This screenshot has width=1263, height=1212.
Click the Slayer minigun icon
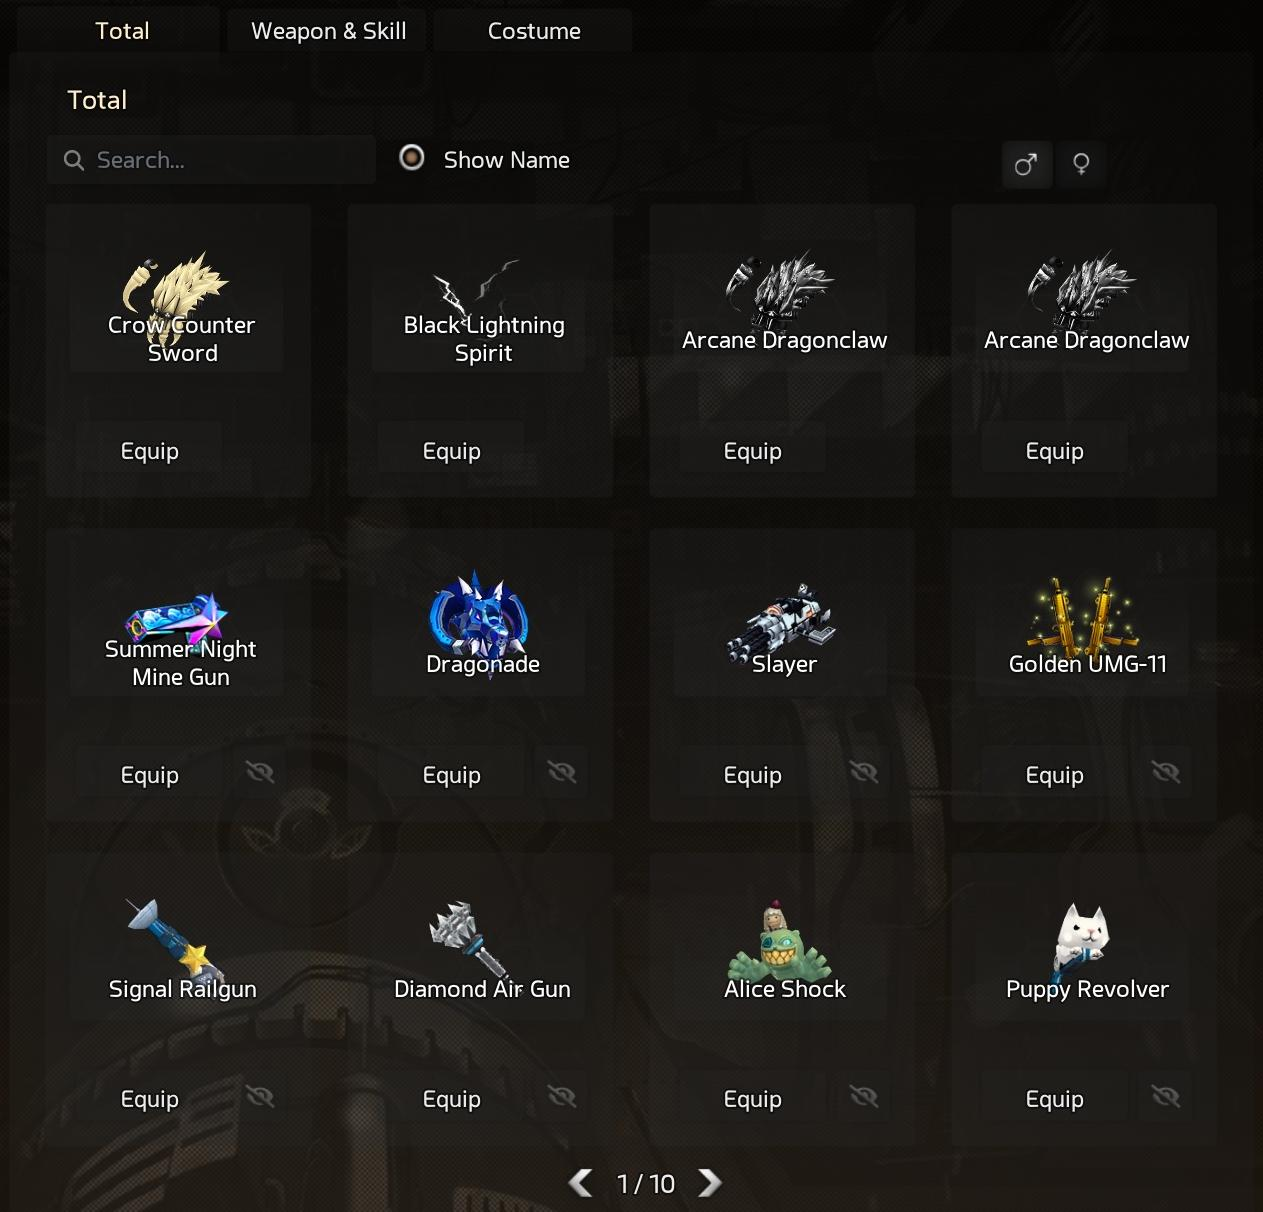pos(780,624)
